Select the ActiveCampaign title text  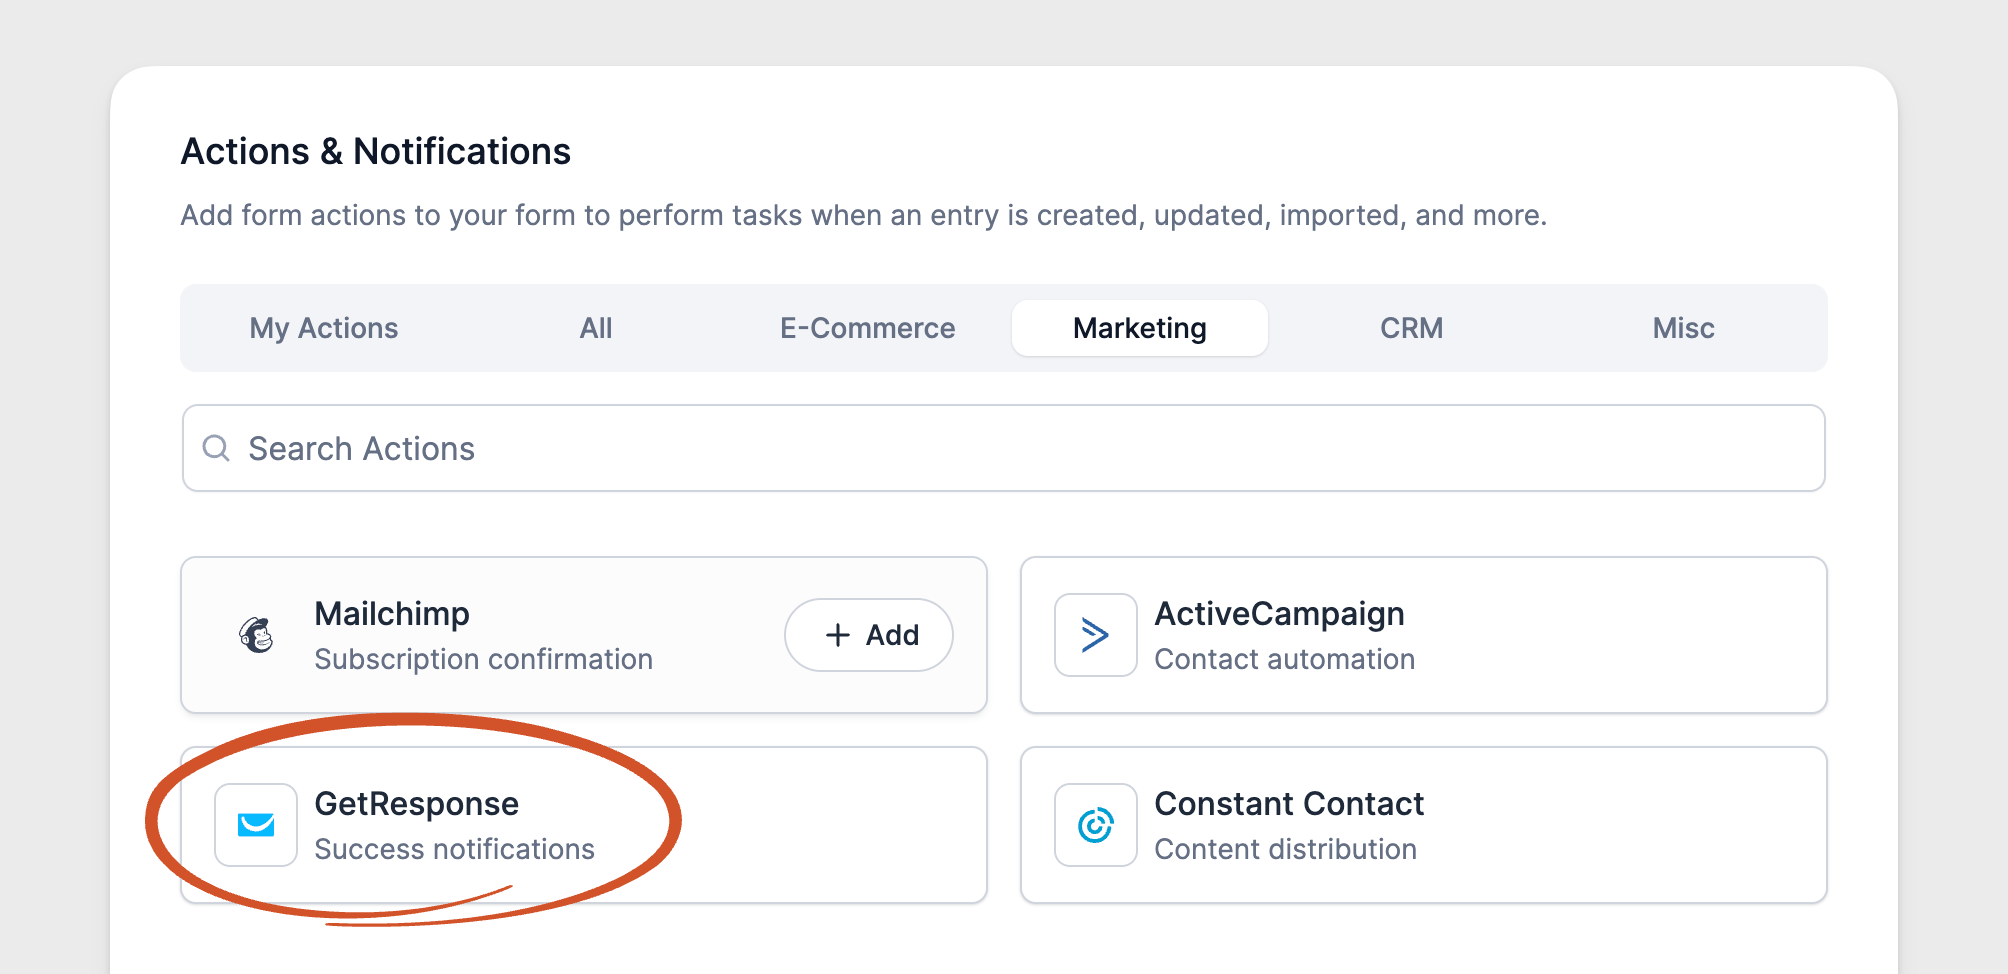click(1279, 613)
